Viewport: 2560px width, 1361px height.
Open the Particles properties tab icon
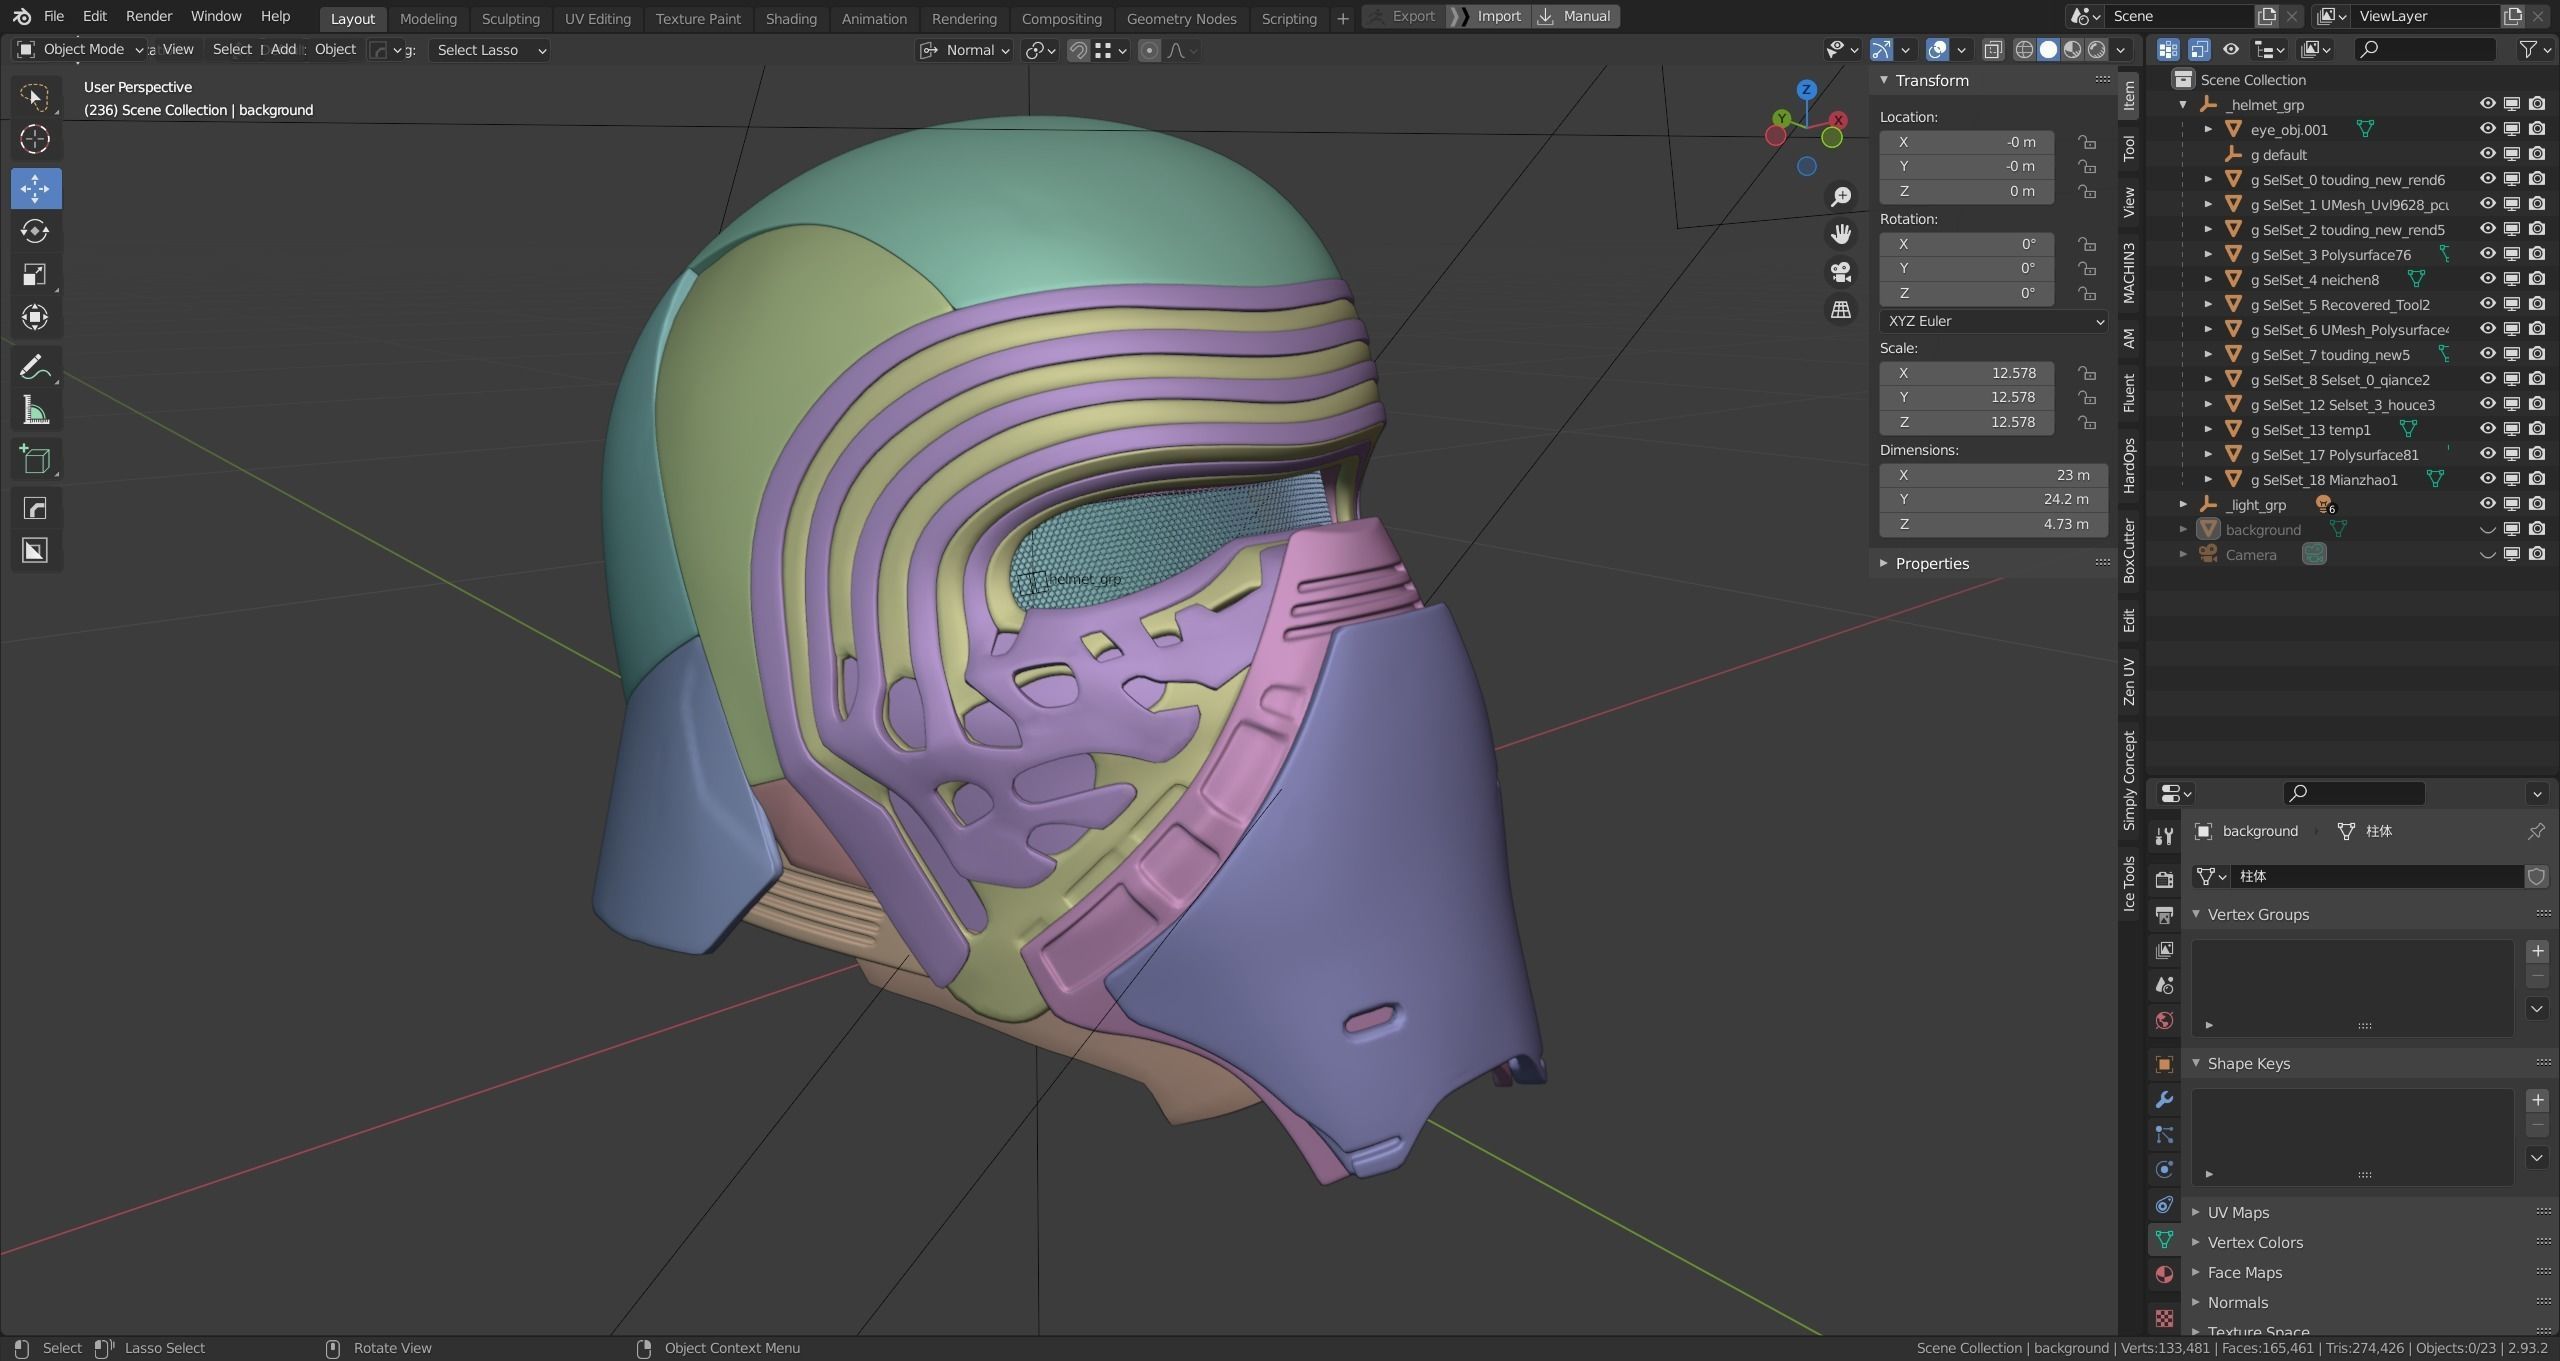click(2164, 1134)
